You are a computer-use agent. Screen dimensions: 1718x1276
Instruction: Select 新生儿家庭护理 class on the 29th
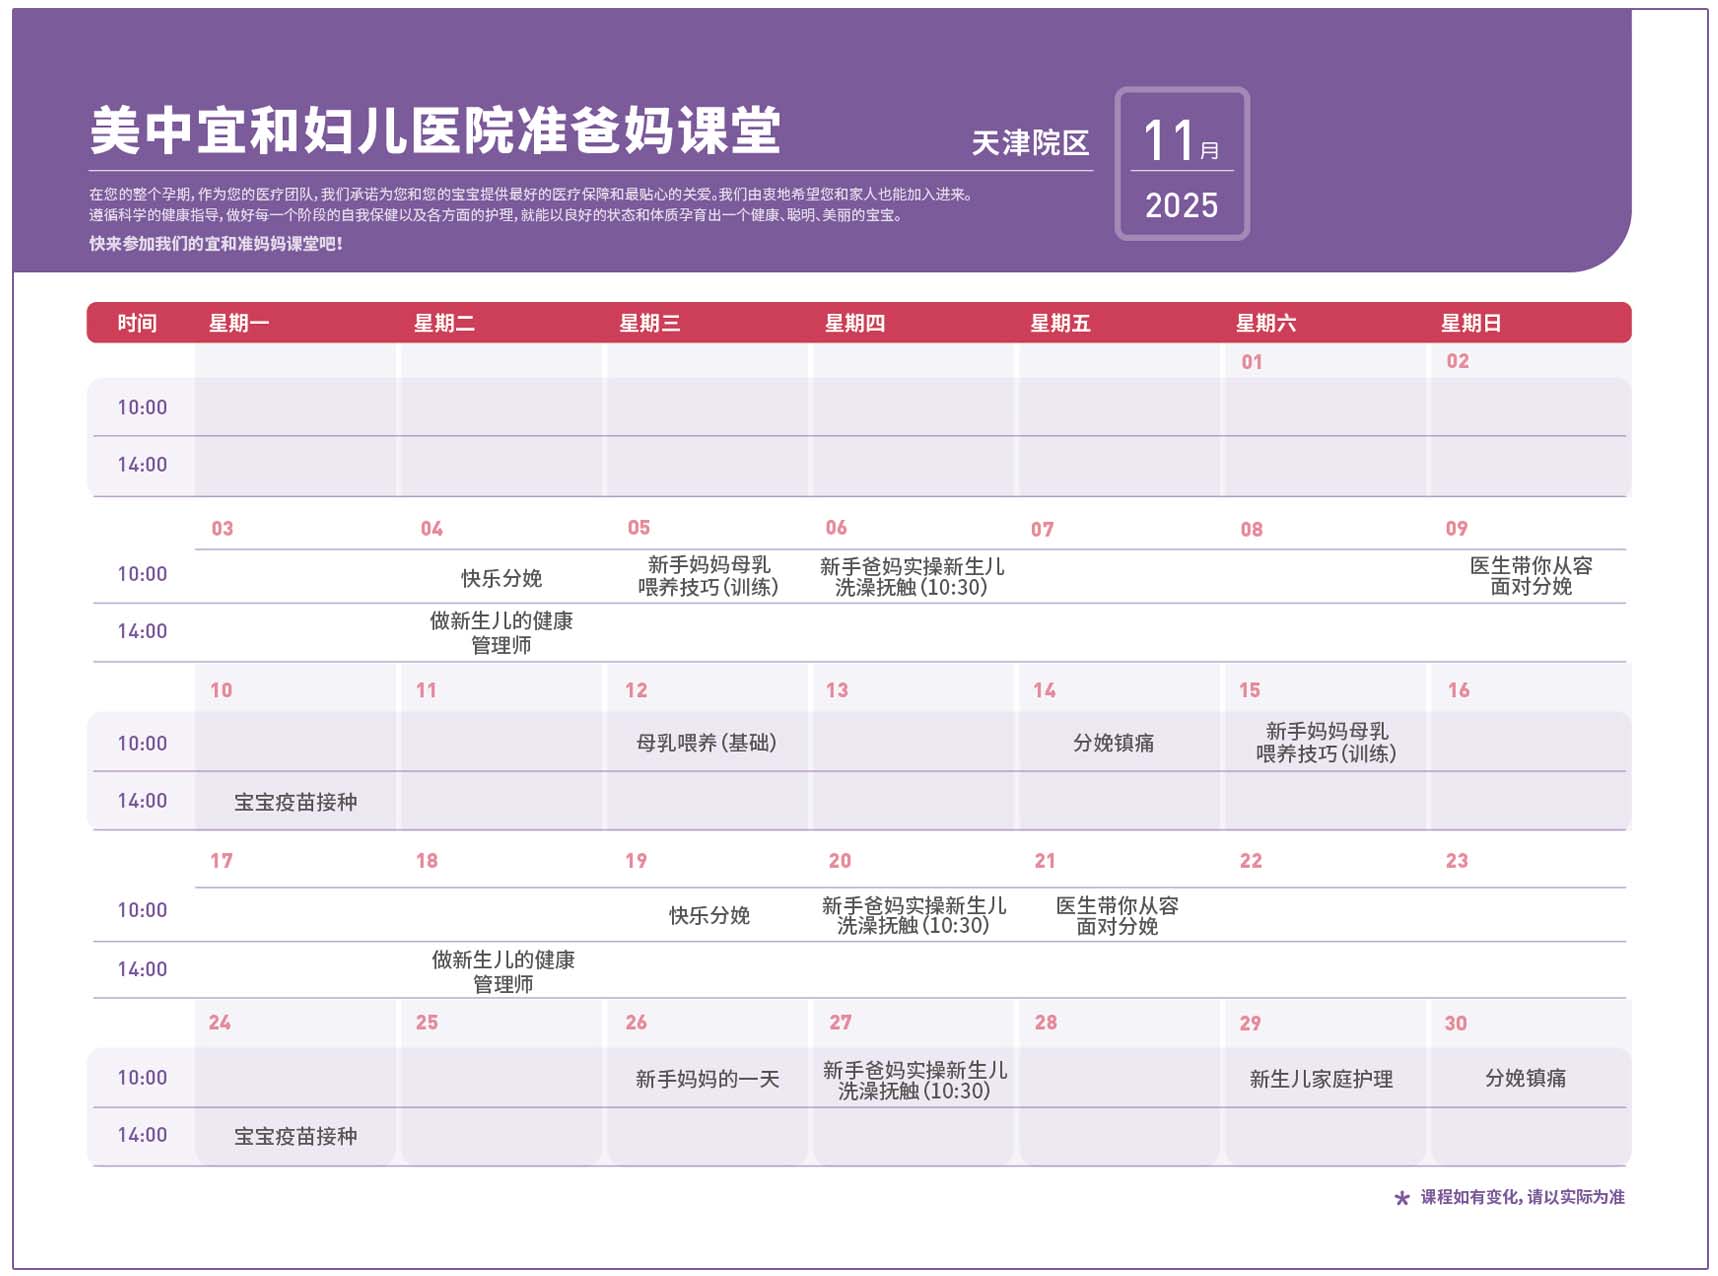pyautogui.click(x=1321, y=1079)
